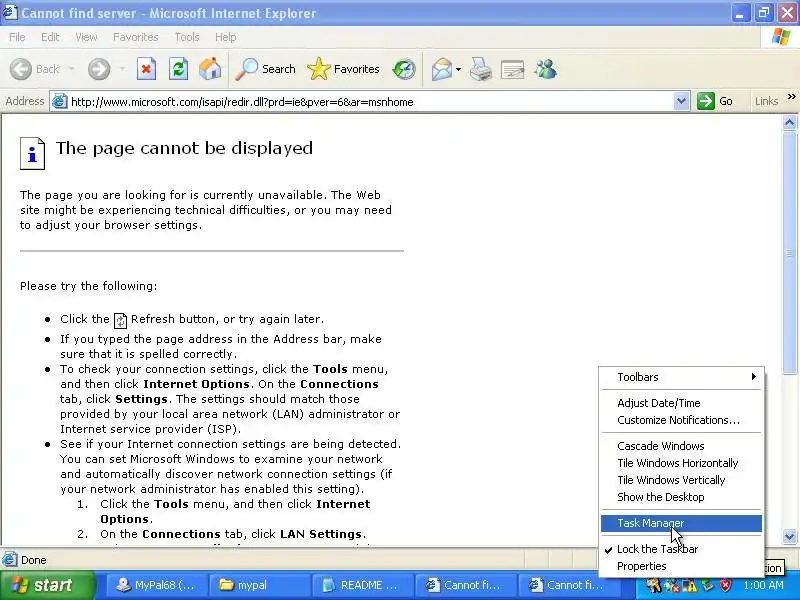Click the Mail envelope toolbar icon
The width and height of the screenshot is (800, 600).
(x=441, y=69)
